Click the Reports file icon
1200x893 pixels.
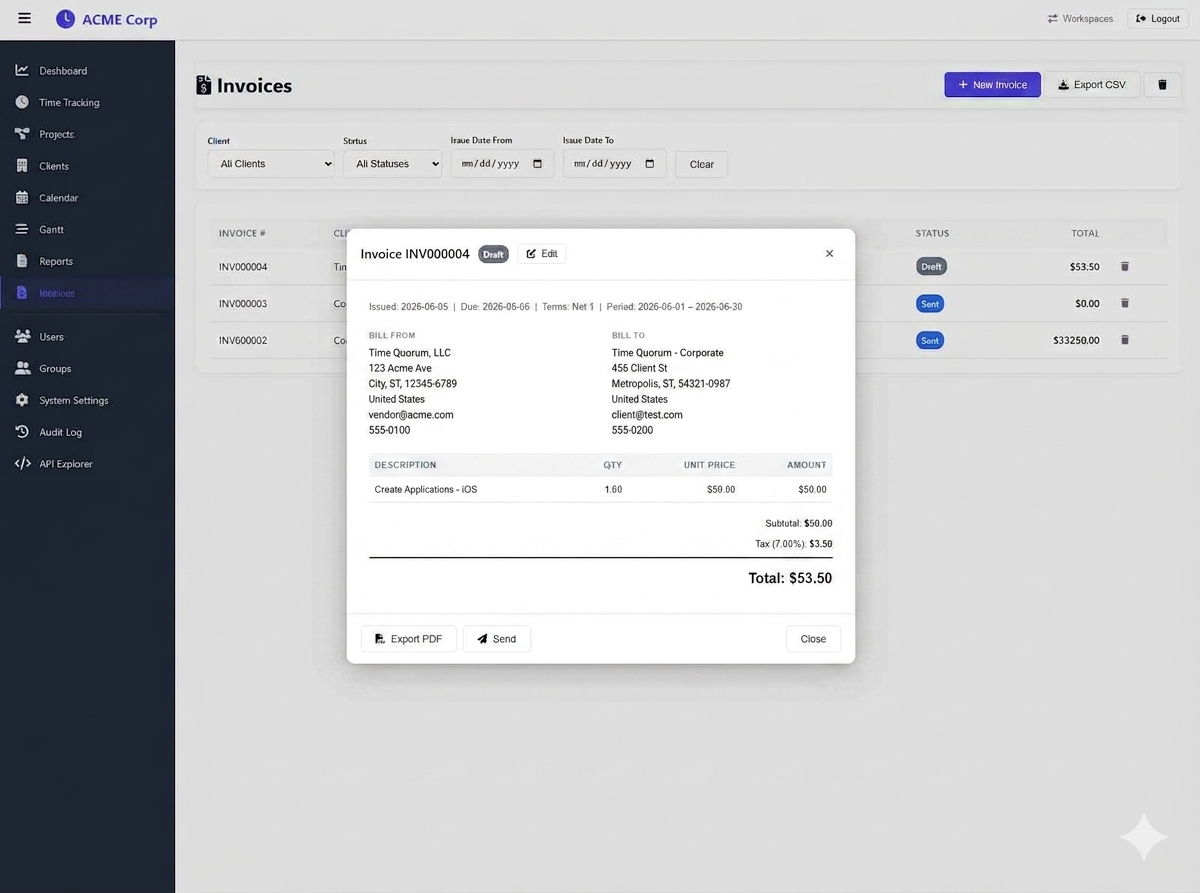[22, 261]
